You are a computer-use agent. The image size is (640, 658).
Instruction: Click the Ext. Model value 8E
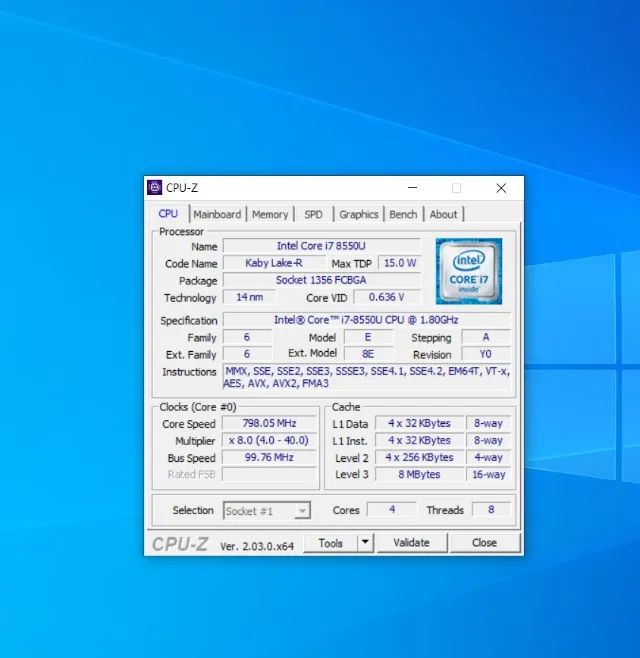pos(368,354)
